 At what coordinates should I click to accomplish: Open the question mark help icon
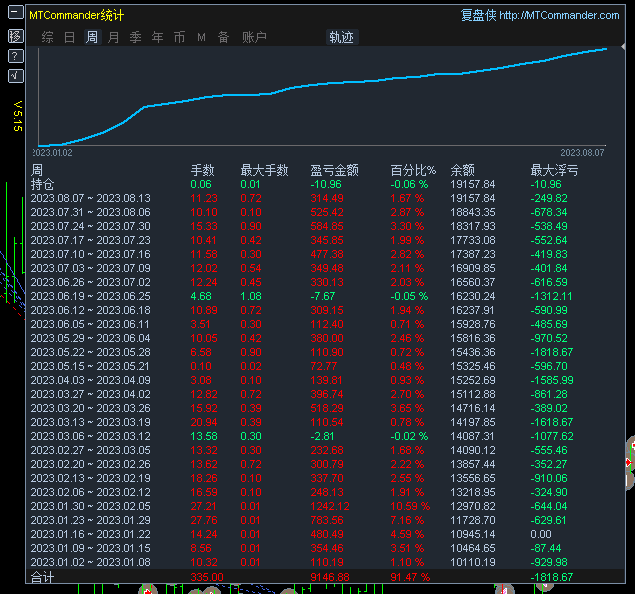[15, 56]
